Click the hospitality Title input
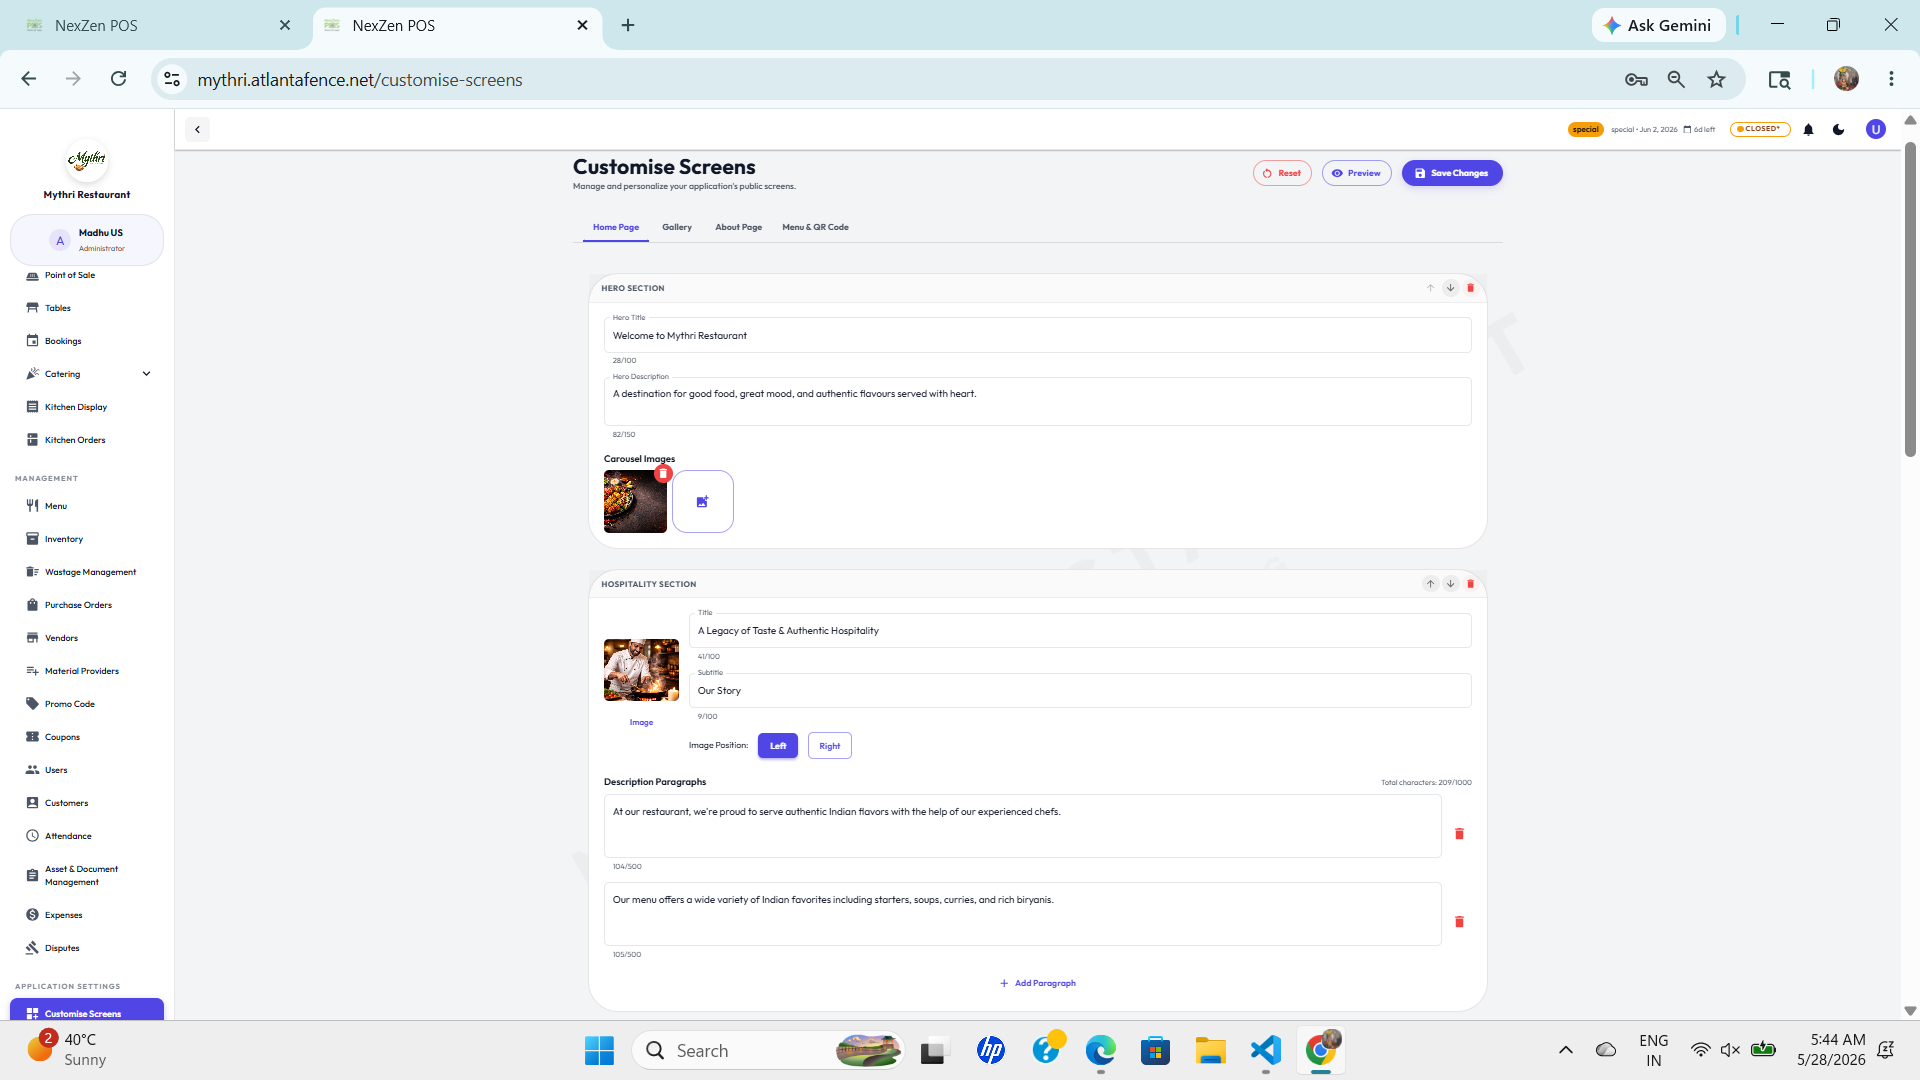Screen dimensions: 1920x1080 pos(1080,631)
